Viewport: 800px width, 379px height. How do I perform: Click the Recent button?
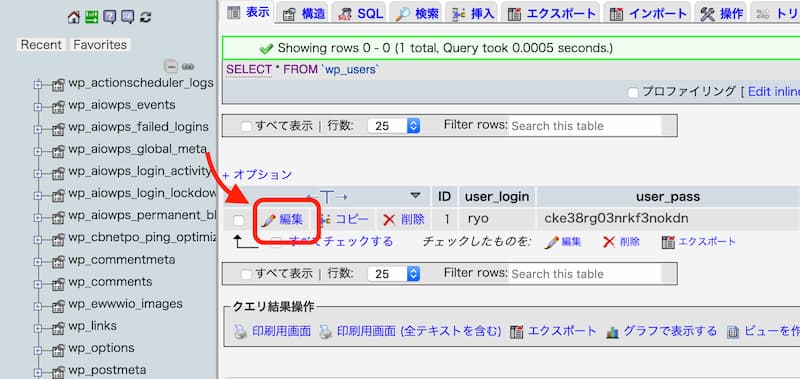coord(41,45)
